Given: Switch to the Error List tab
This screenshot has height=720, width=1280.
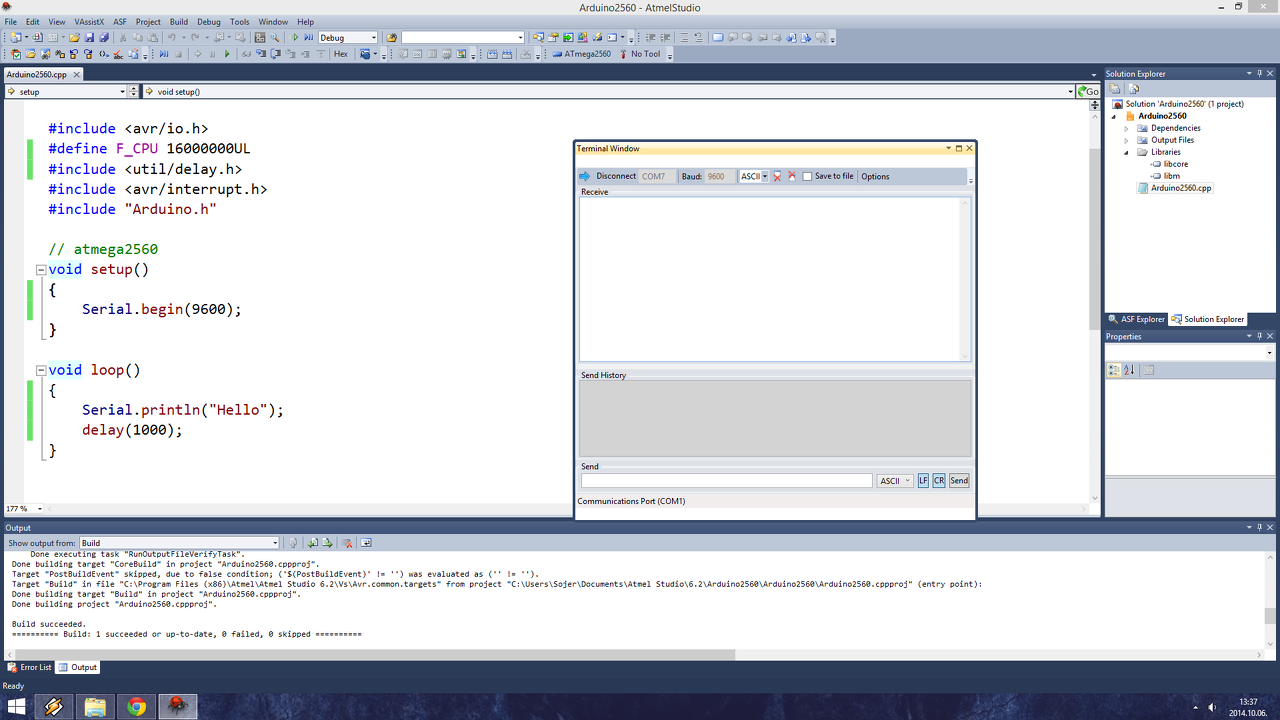Looking at the screenshot, I should point(29,667).
